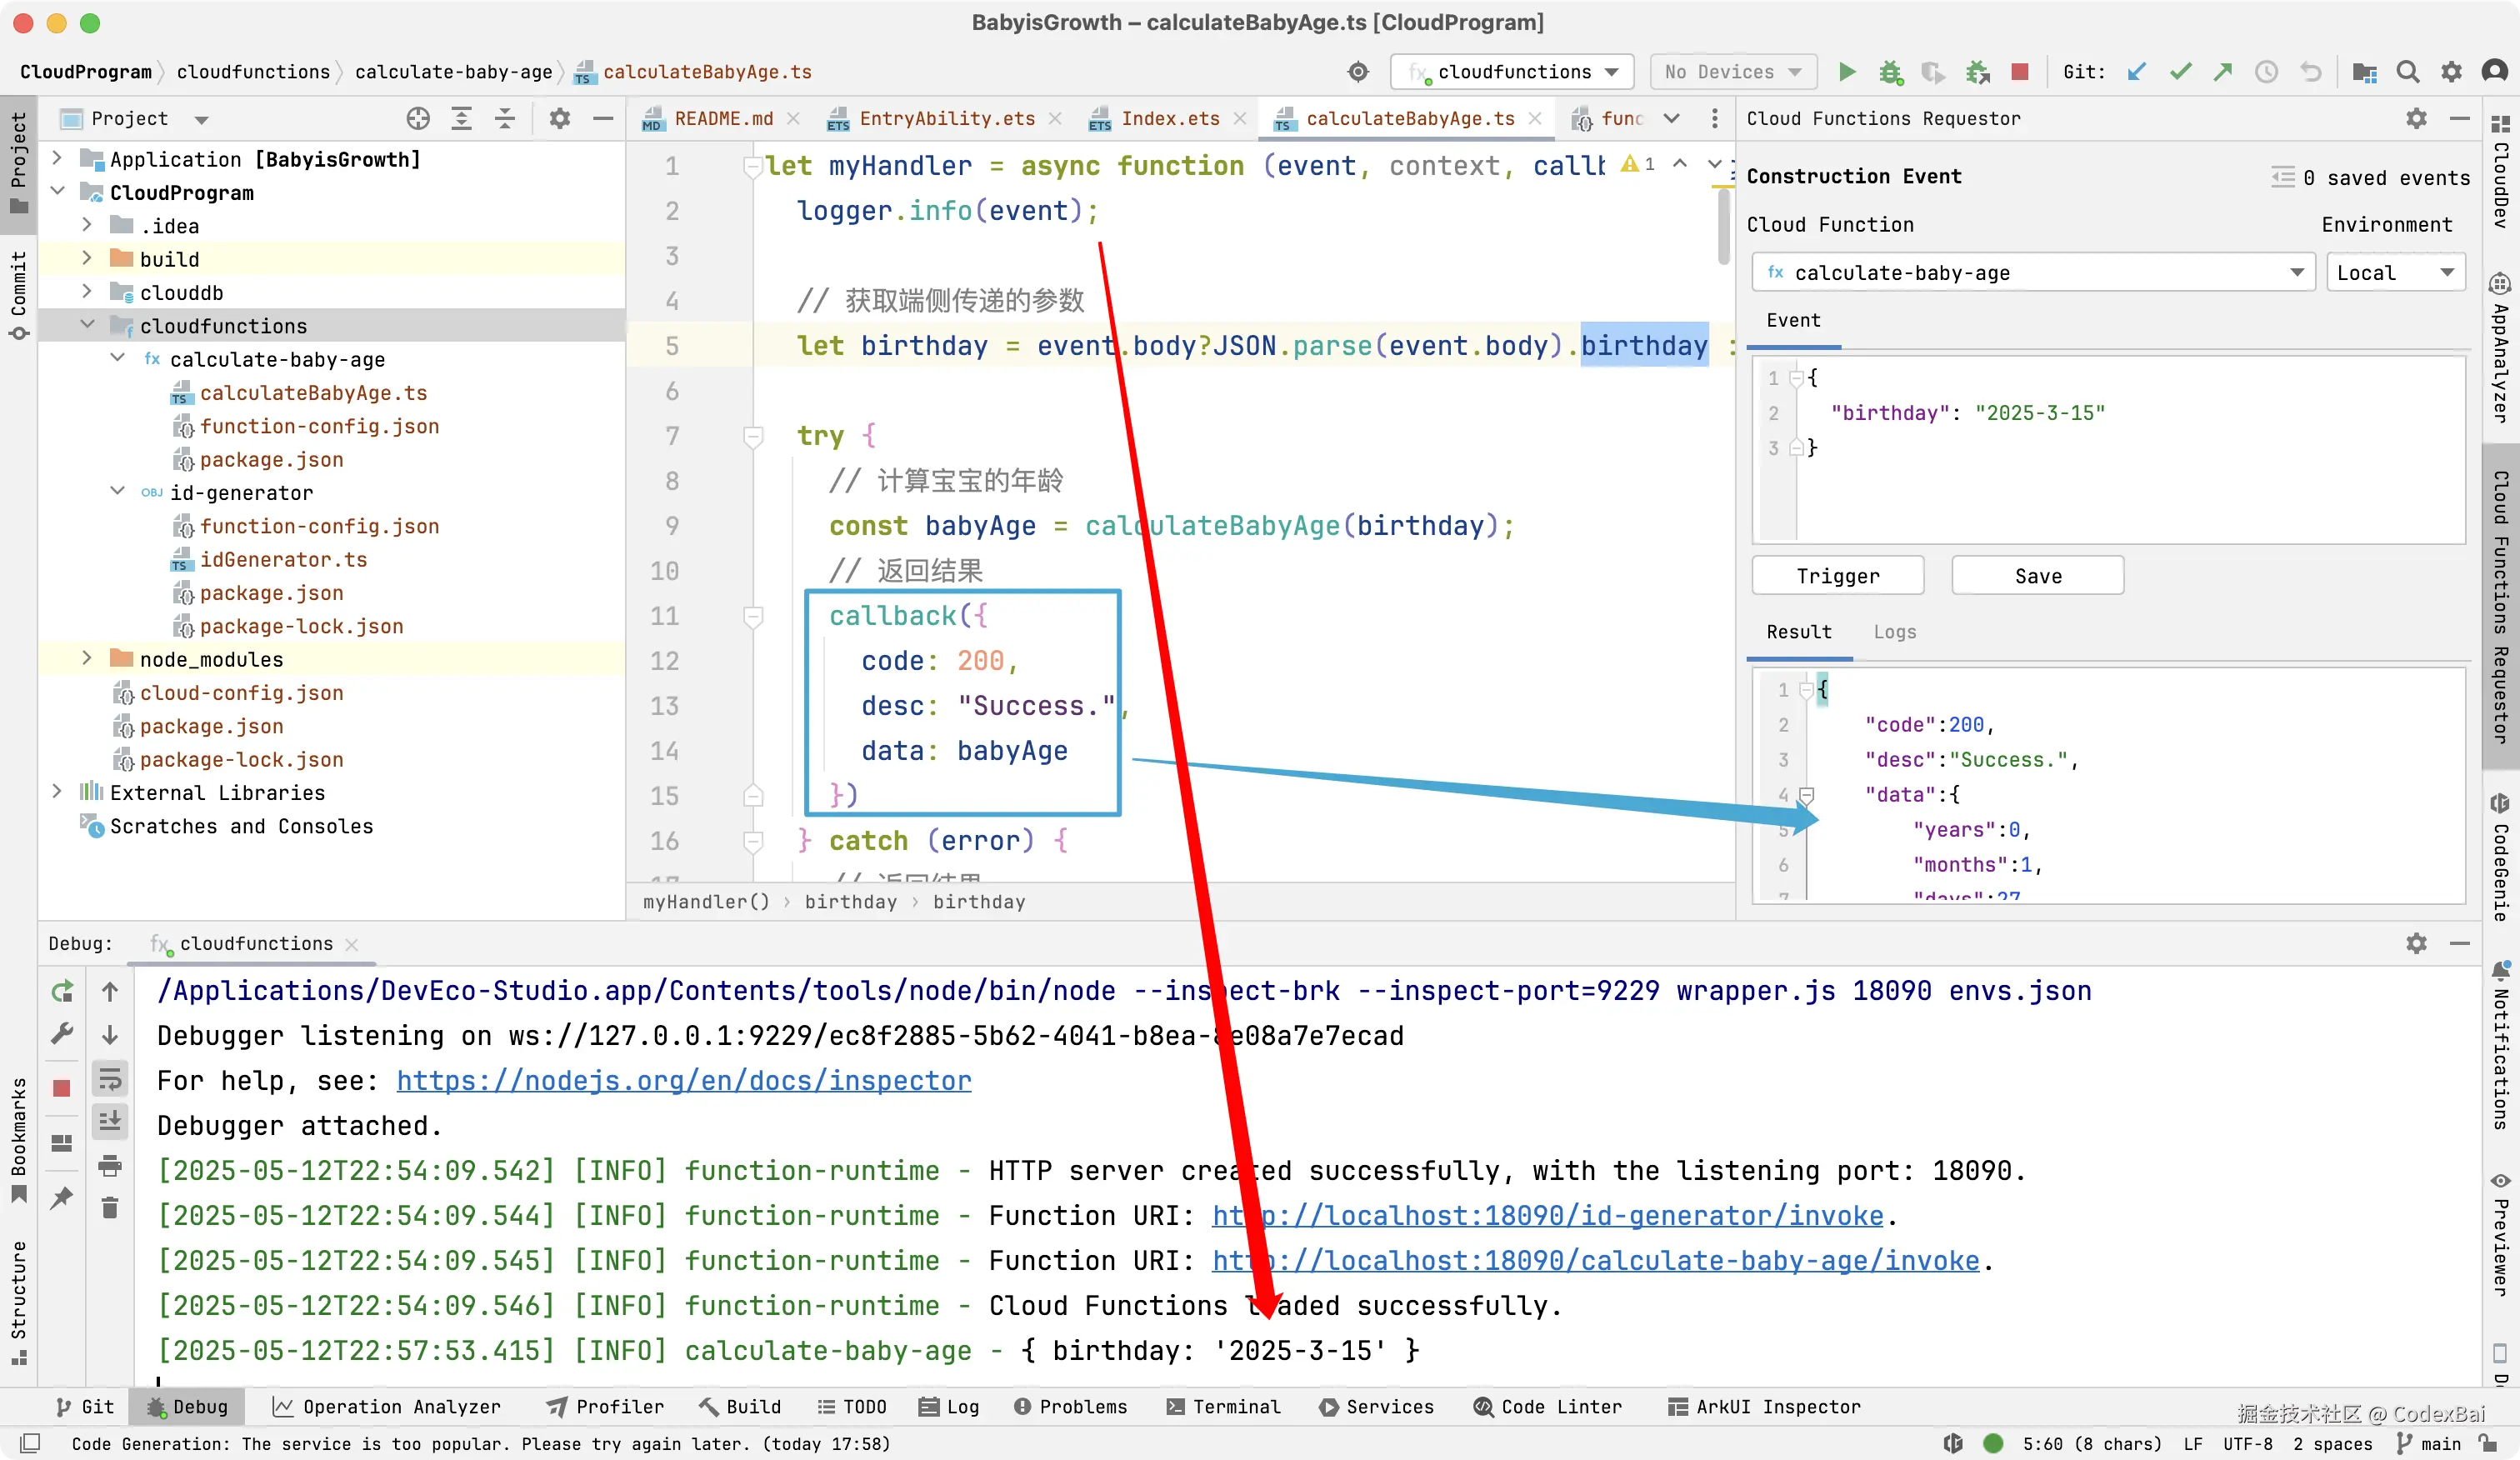Click the trash Clear All icon in Debug console
The height and width of the screenshot is (1460, 2520).
[110, 1208]
